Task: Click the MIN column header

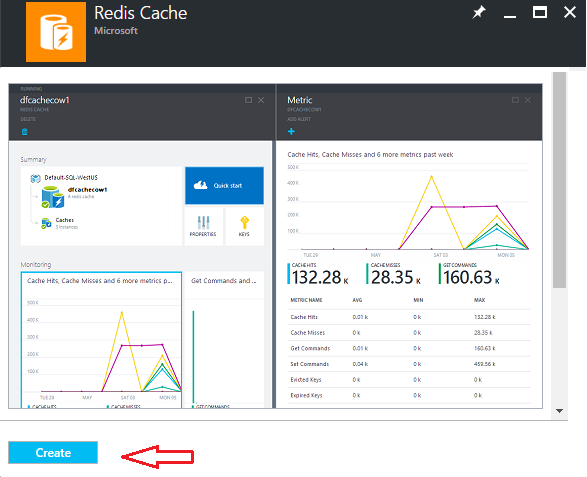Action: pos(418,300)
